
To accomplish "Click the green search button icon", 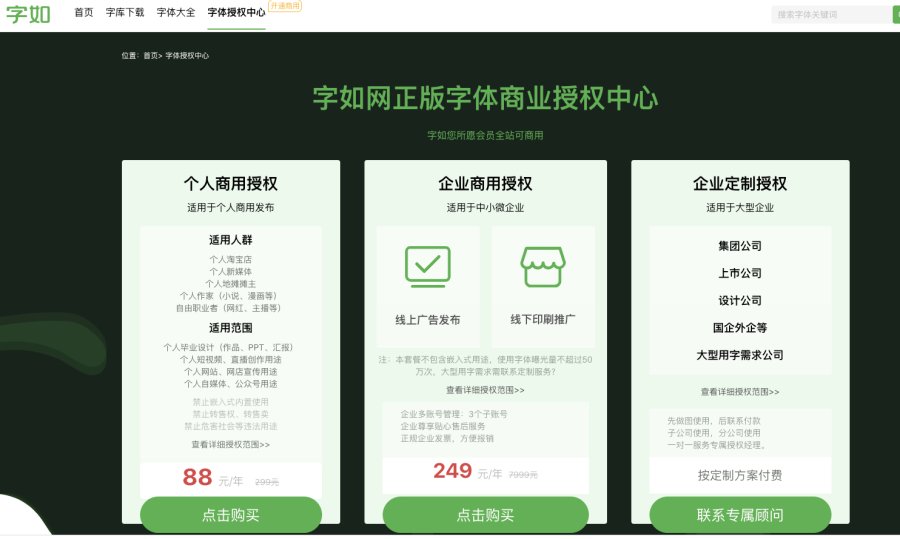I will tap(896, 14).
